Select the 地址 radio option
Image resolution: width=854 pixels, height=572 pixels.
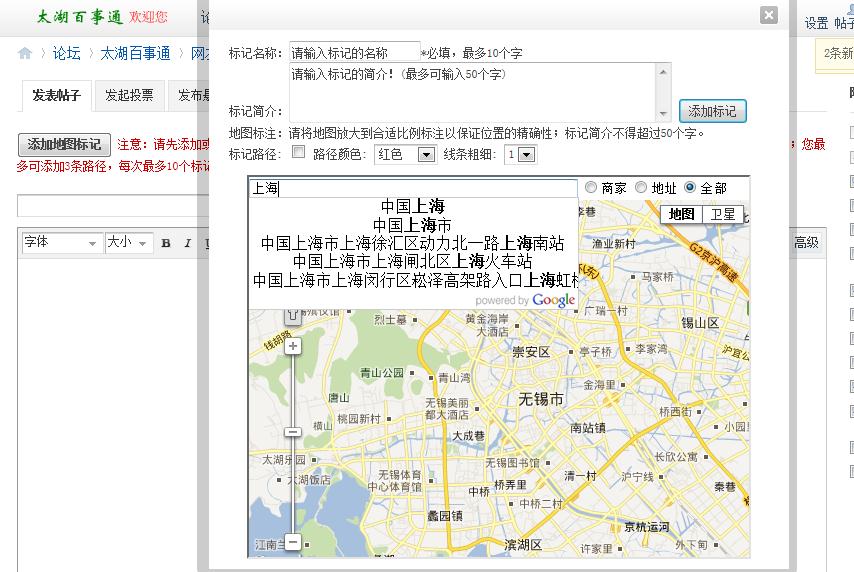click(x=641, y=187)
